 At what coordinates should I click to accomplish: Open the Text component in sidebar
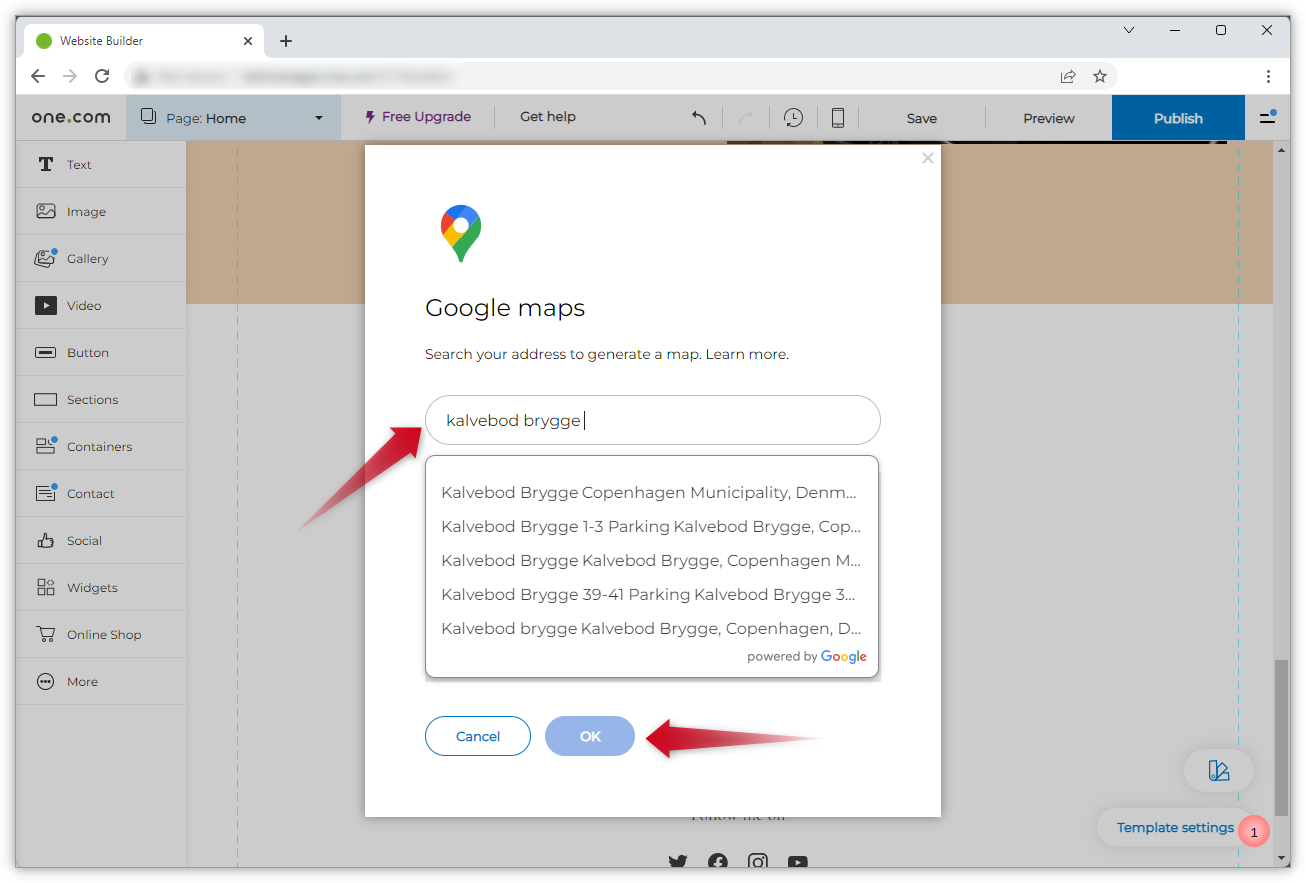coord(101,165)
